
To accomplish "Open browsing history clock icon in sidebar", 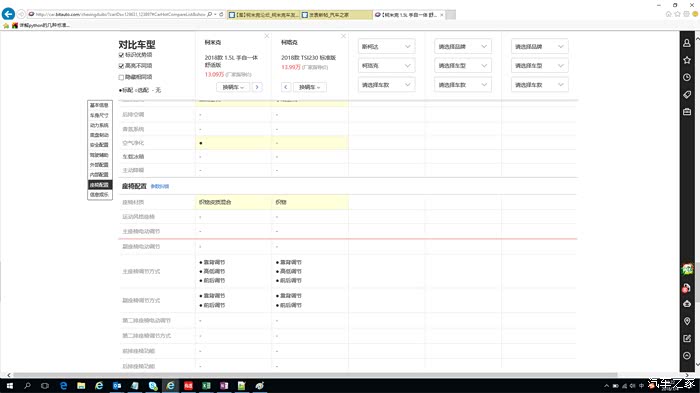I will 687,77.
